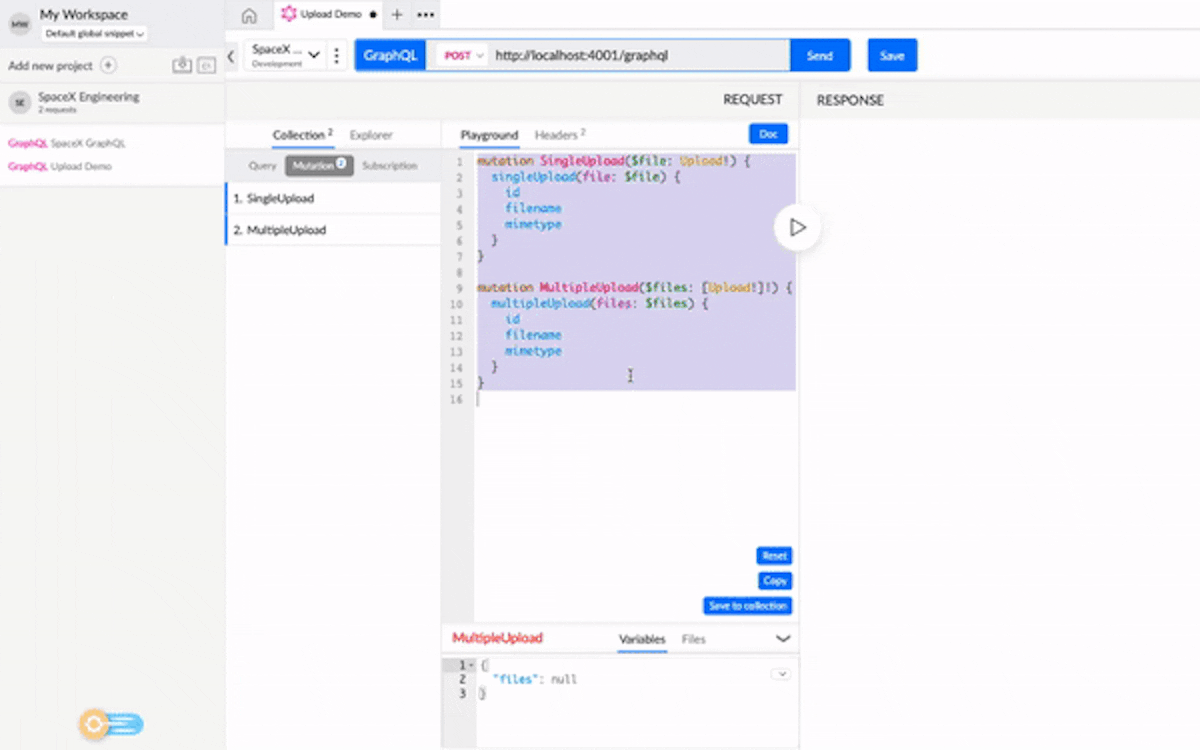Switch to the Files tab
Image resolution: width=1200 pixels, height=750 pixels.
pyautogui.click(x=693, y=639)
